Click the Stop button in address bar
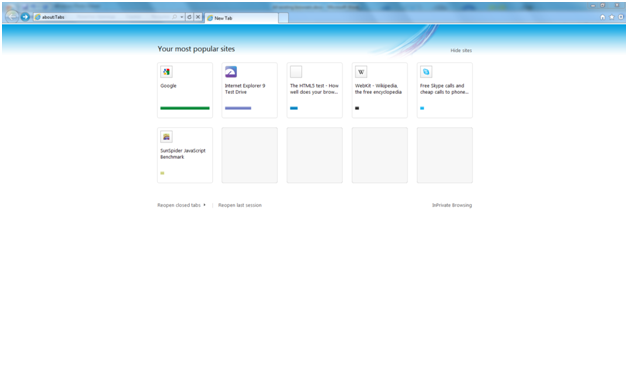The image size is (628, 378). click(198, 17)
